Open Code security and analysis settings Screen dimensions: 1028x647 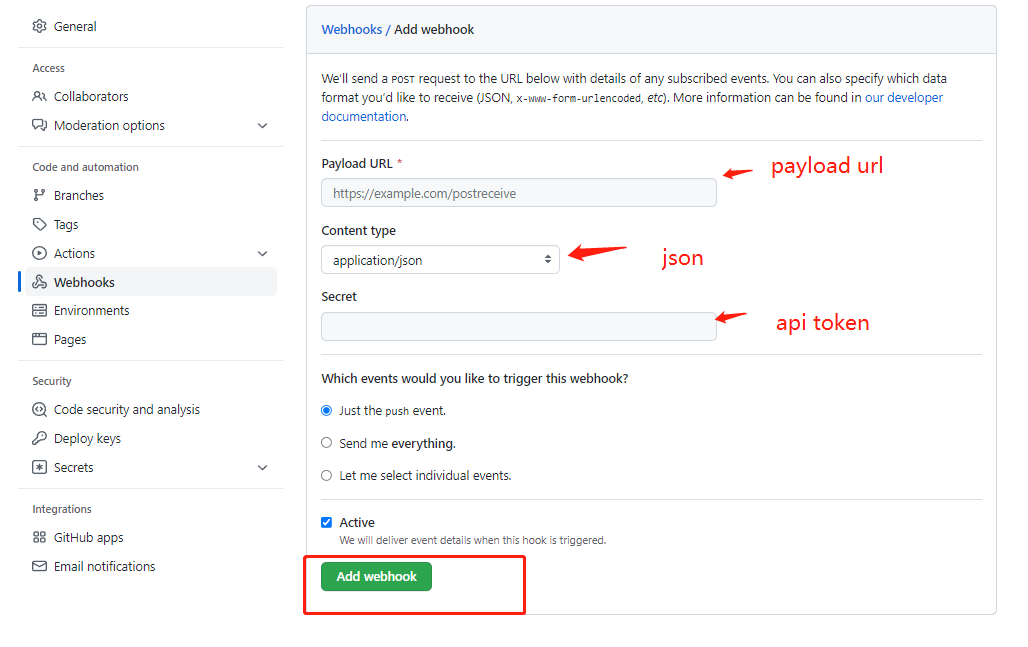point(126,410)
